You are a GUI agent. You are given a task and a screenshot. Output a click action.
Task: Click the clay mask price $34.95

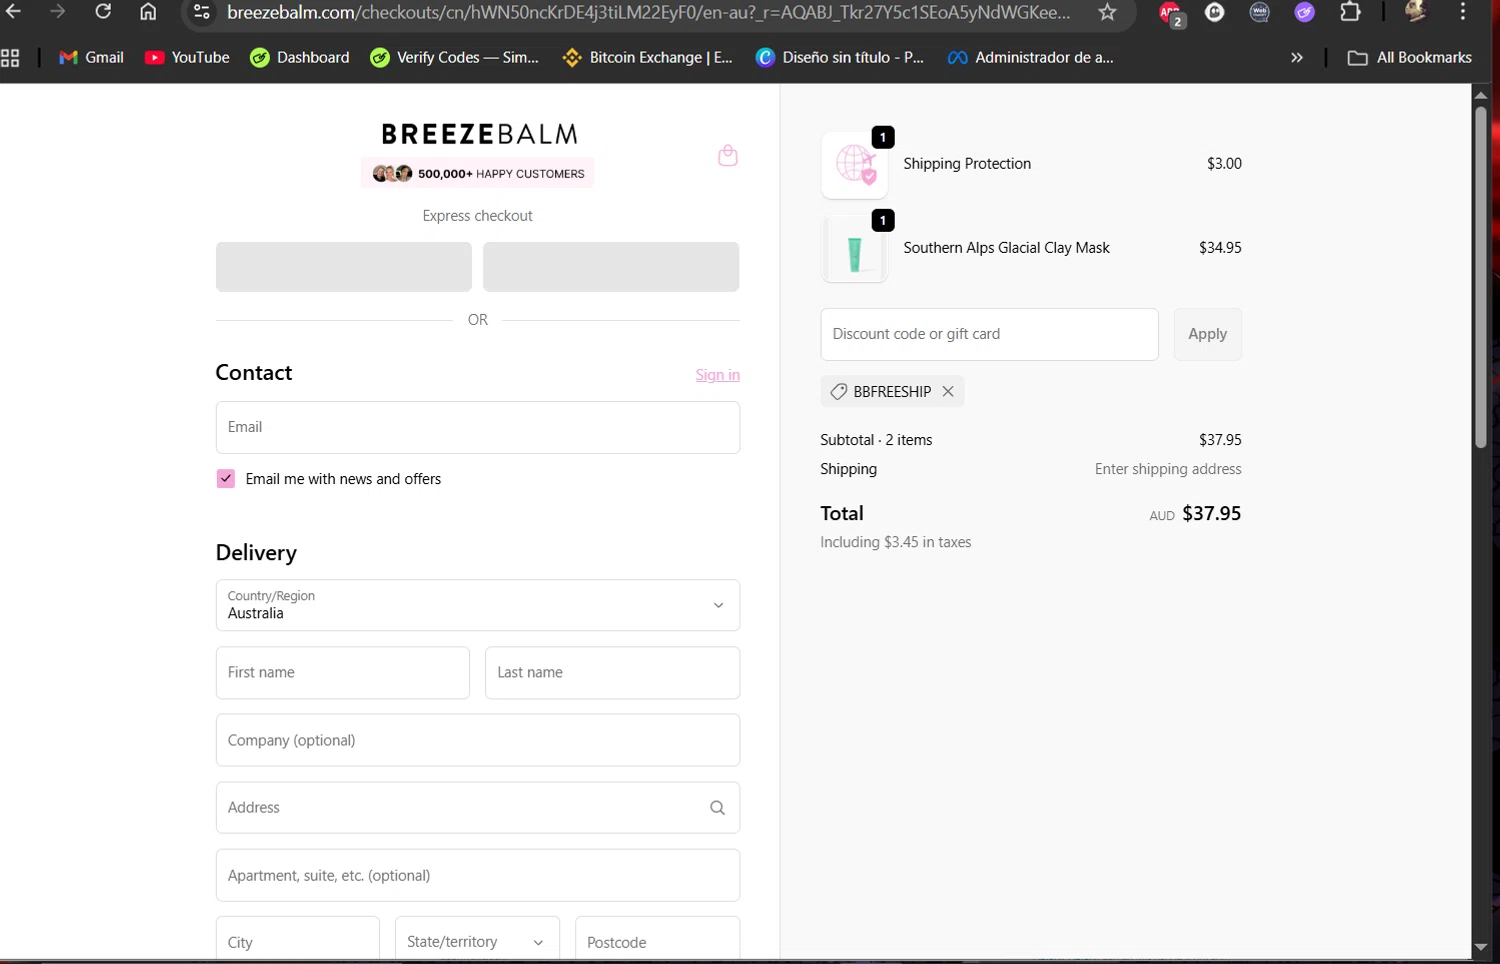pyautogui.click(x=1220, y=248)
